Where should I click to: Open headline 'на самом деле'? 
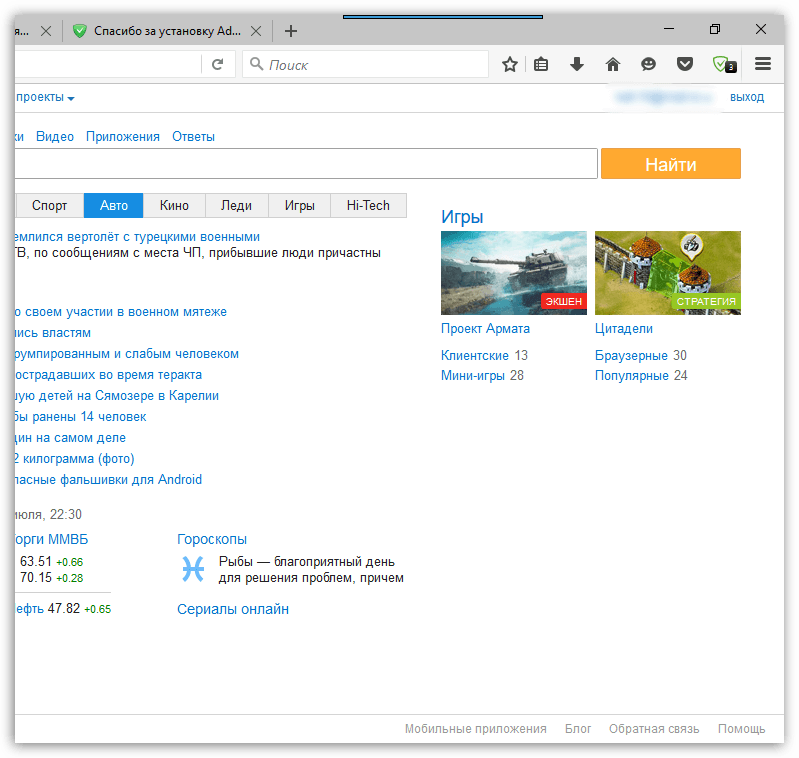point(70,438)
